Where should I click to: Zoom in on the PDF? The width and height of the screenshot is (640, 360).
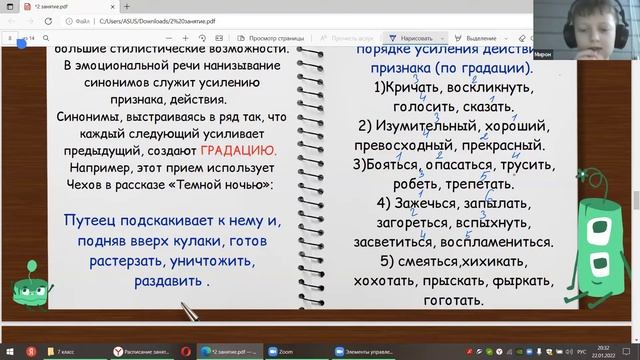click(x=185, y=38)
